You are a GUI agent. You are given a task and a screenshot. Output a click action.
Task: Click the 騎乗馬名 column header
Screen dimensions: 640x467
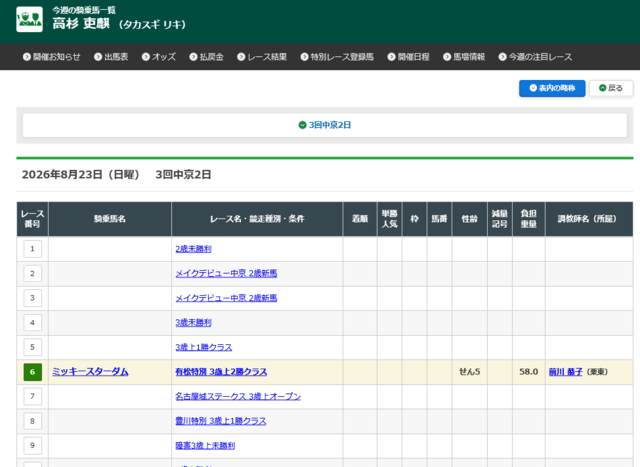(x=110, y=219)
